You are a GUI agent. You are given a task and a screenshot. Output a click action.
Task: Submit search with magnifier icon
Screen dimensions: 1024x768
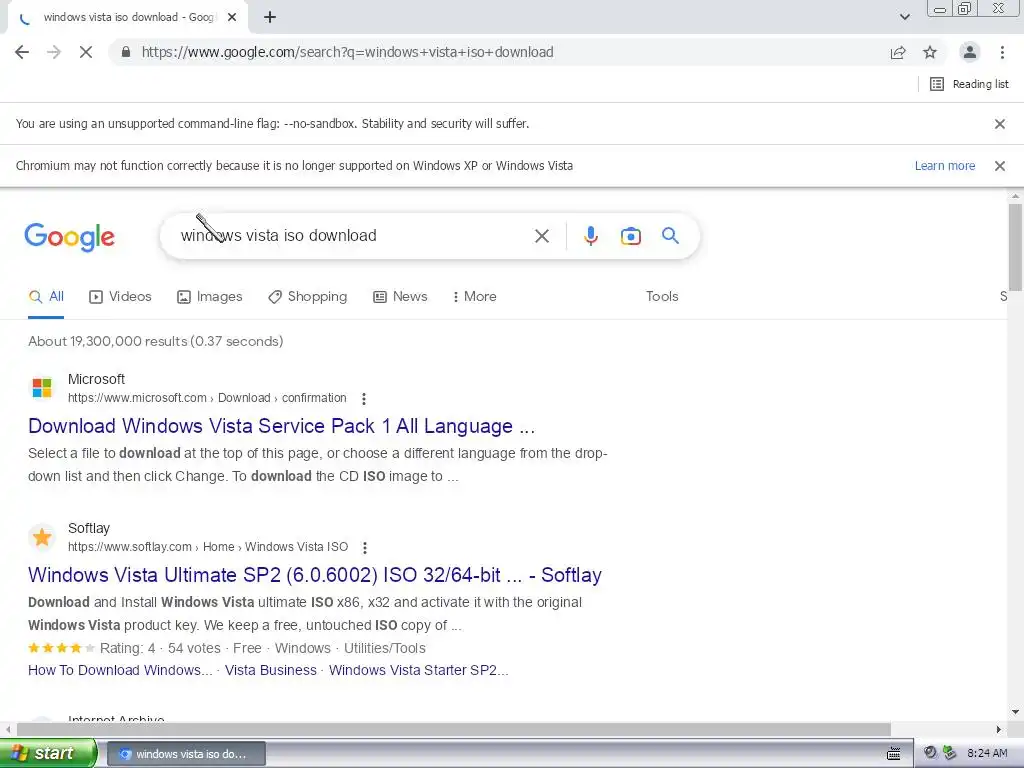[670, 236]
